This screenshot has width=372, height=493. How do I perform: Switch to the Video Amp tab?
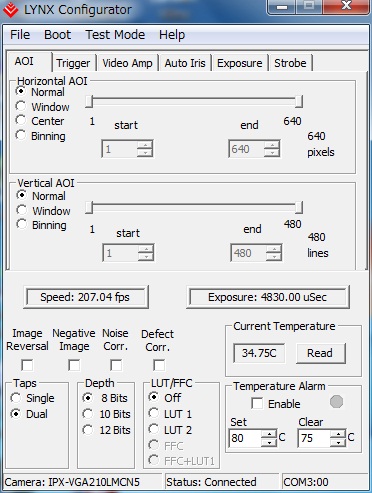[x=127, y=63]
